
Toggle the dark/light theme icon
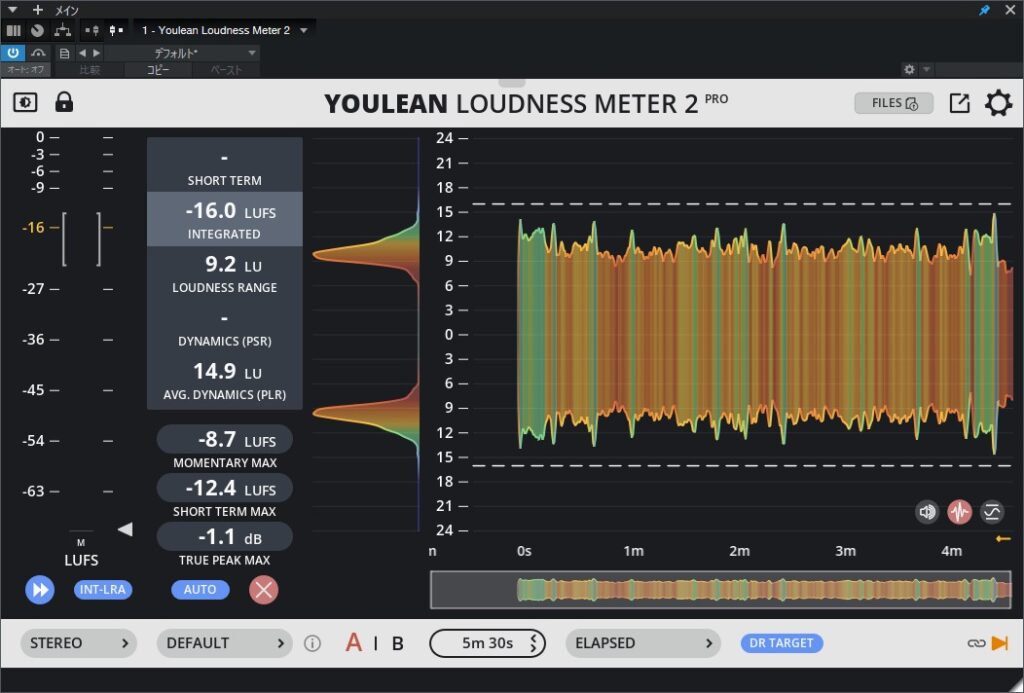coord(25,103)
